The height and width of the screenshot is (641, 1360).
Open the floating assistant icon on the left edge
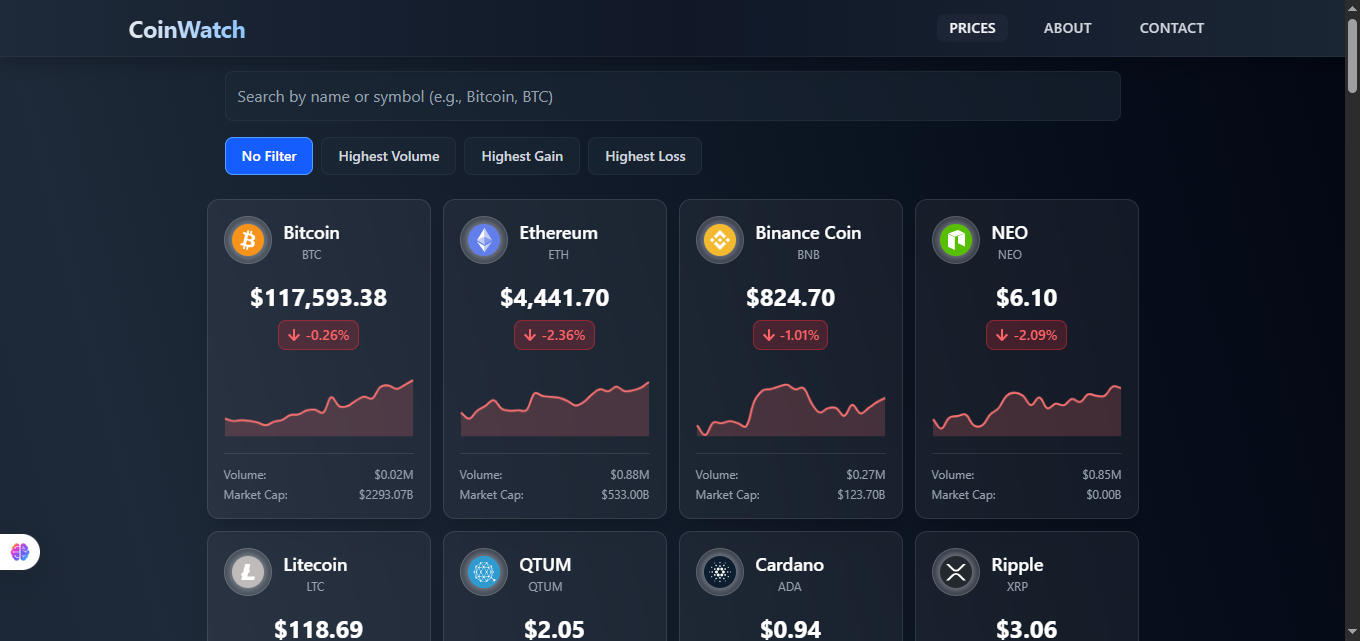(x=19, y=551)
